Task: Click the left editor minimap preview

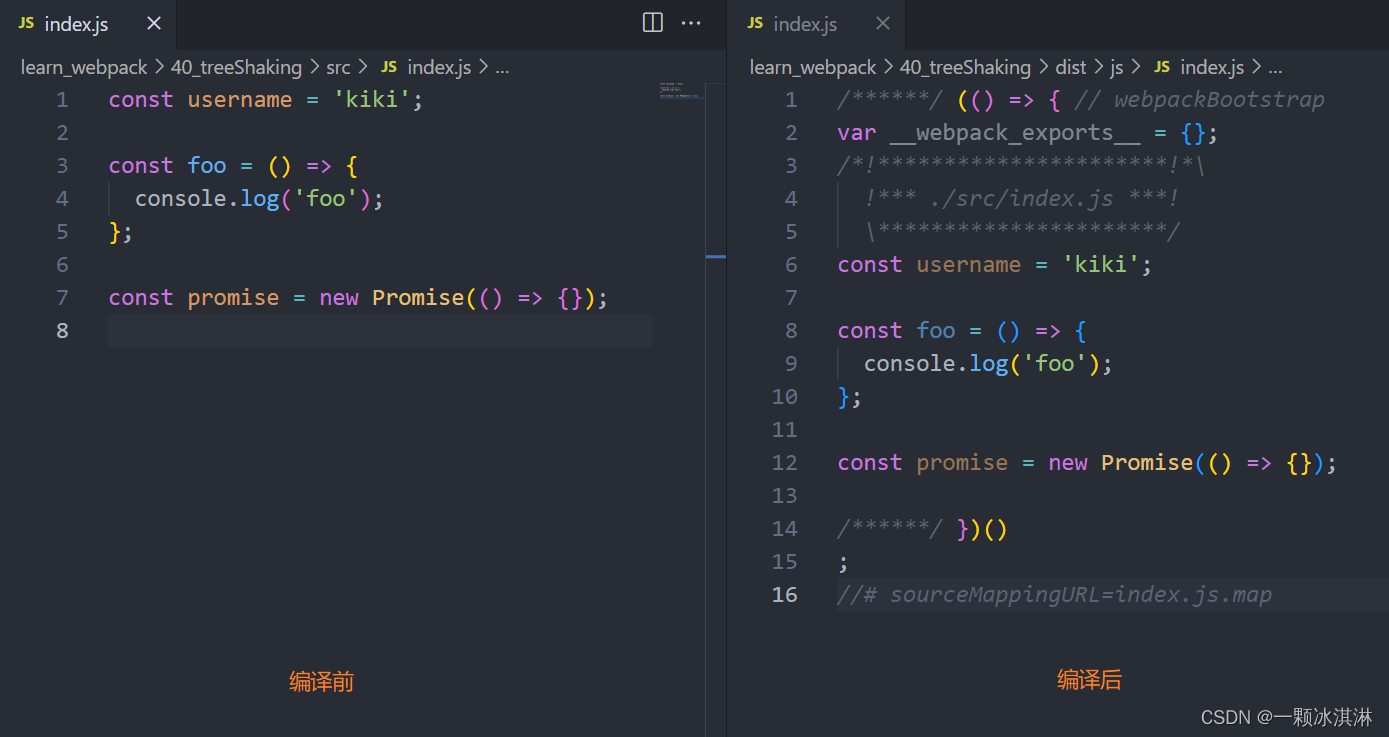Action: 681,91
